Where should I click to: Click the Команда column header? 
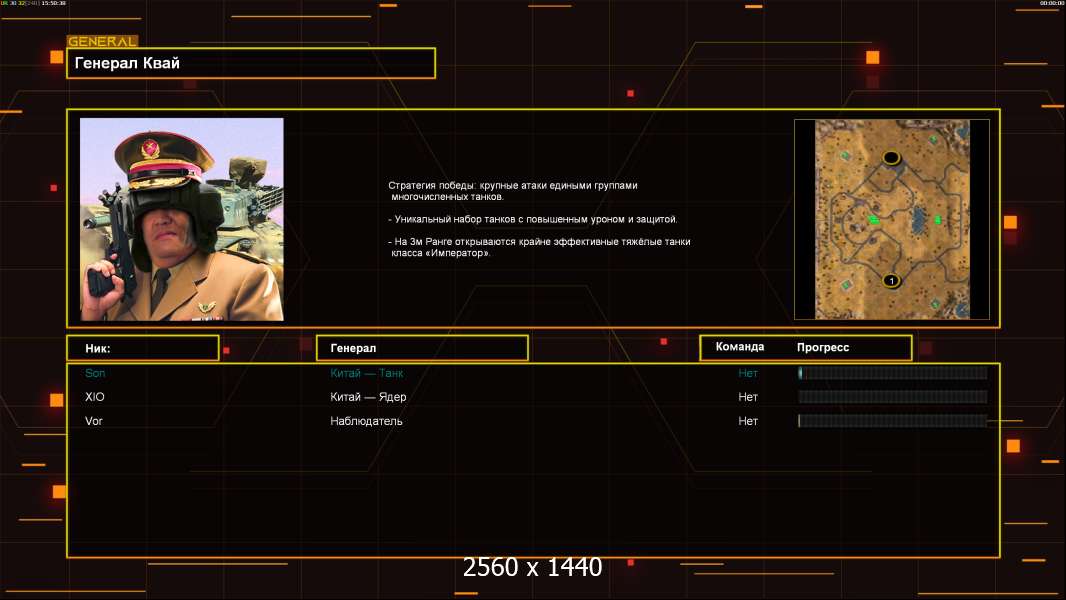point(740,347)
